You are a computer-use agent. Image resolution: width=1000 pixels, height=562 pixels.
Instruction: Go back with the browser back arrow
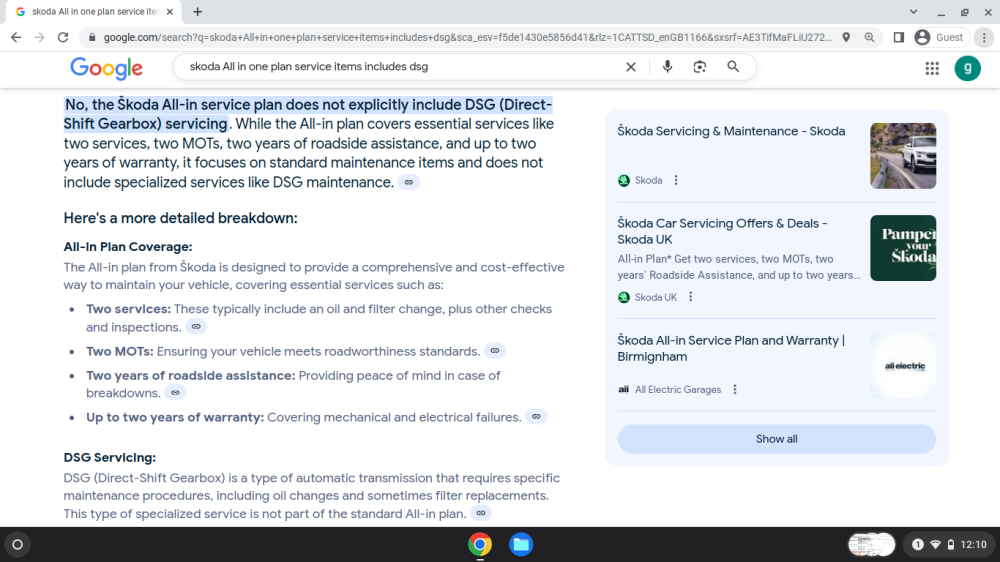[16, 38]
